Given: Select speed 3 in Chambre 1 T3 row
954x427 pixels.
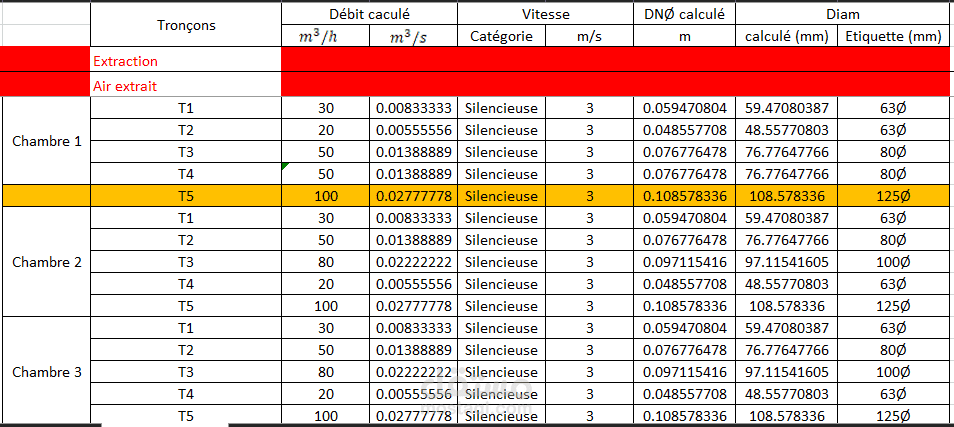Looking at the screenshot, I should pyautogui.click(x=589, y=152).
